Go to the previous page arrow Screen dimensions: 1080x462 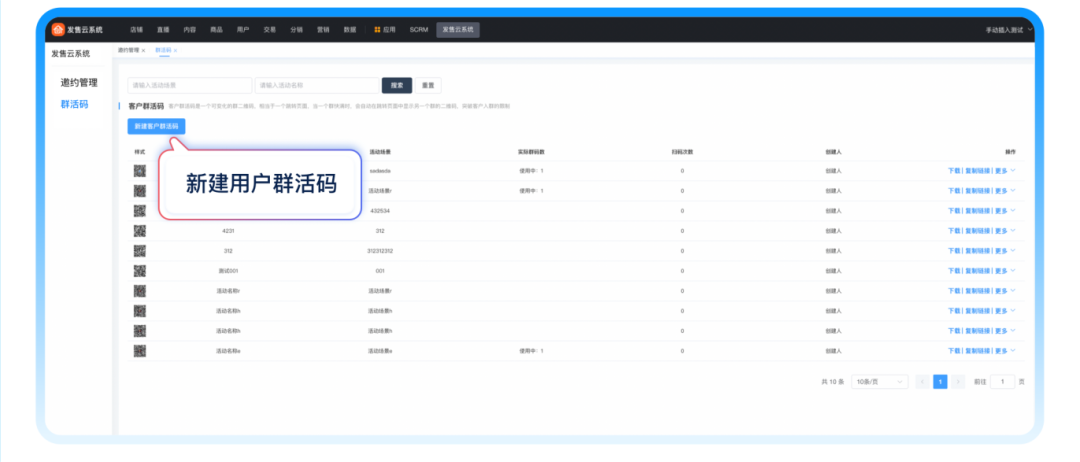(x=922, y=381)
